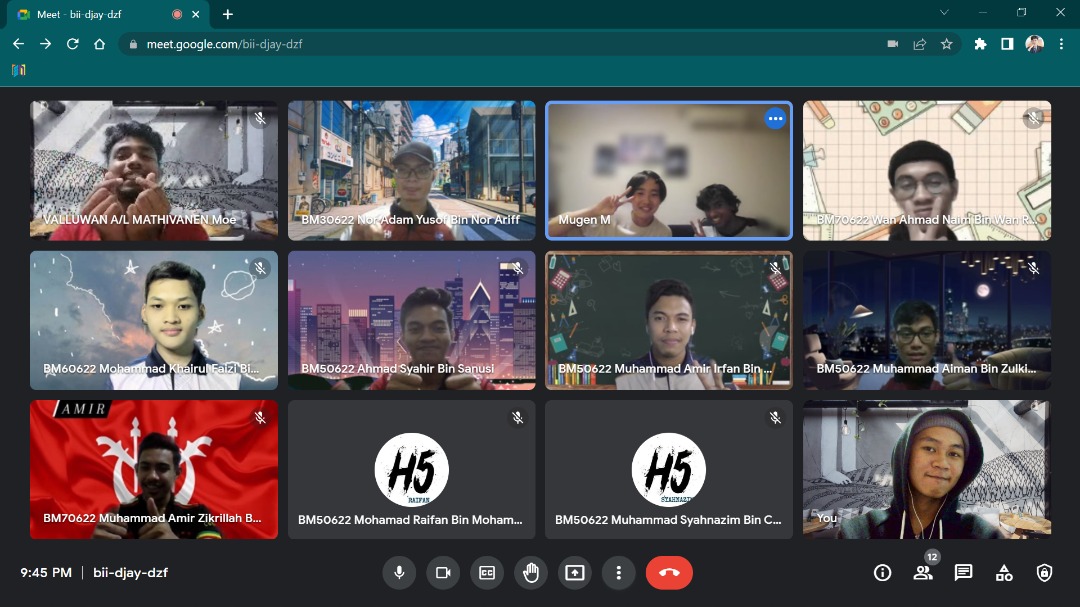Leave the call with red hang-up button
The image size is (1080, 607).
click(669, 573)
